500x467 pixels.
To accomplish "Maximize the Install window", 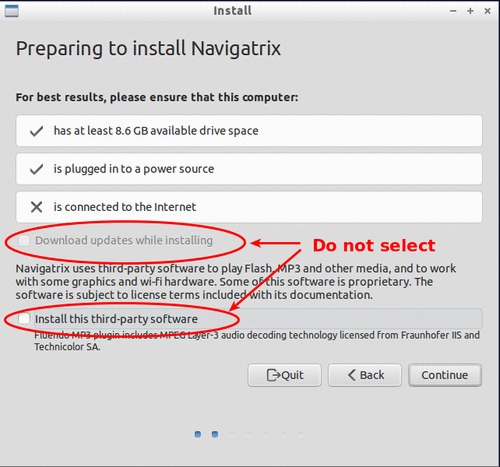I will pos(470,11).
